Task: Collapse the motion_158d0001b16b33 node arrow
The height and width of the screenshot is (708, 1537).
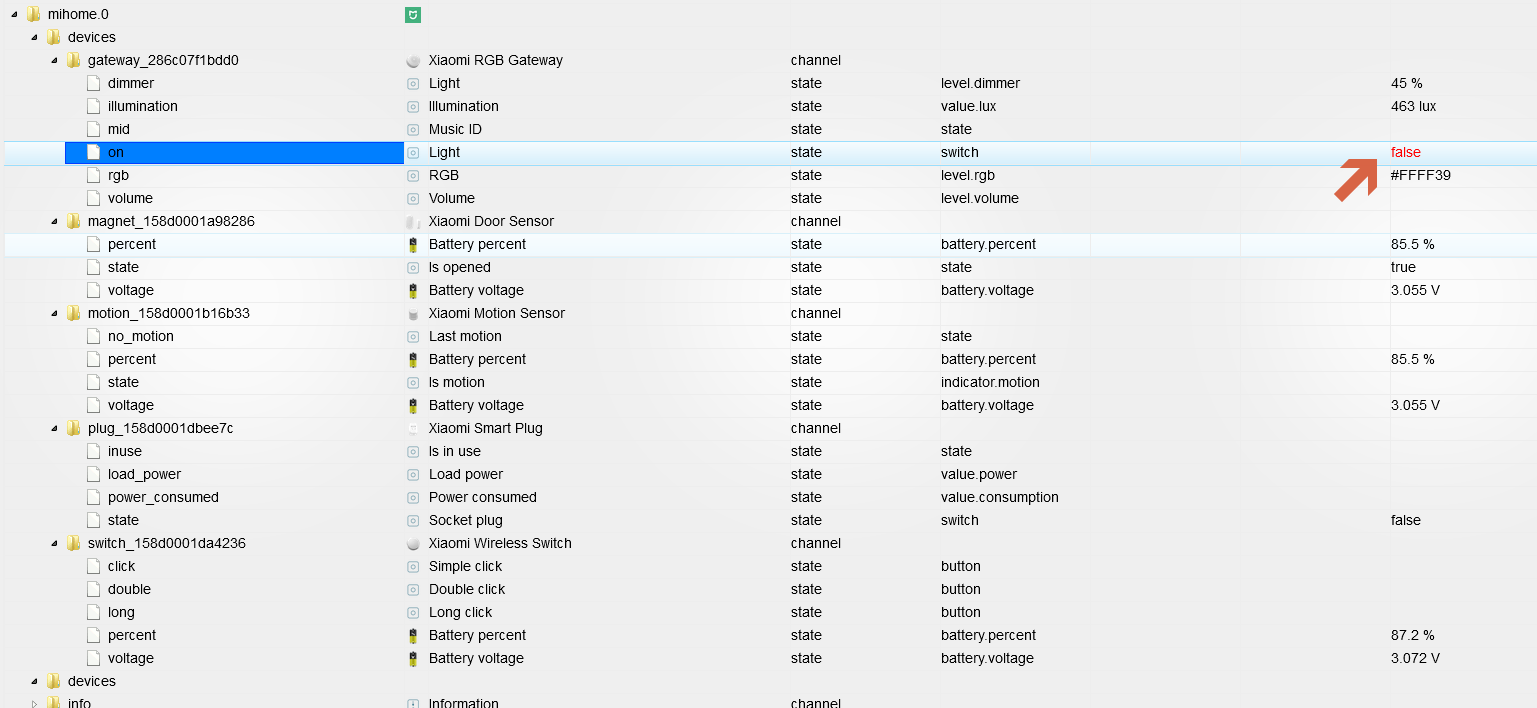Action: 54,314
